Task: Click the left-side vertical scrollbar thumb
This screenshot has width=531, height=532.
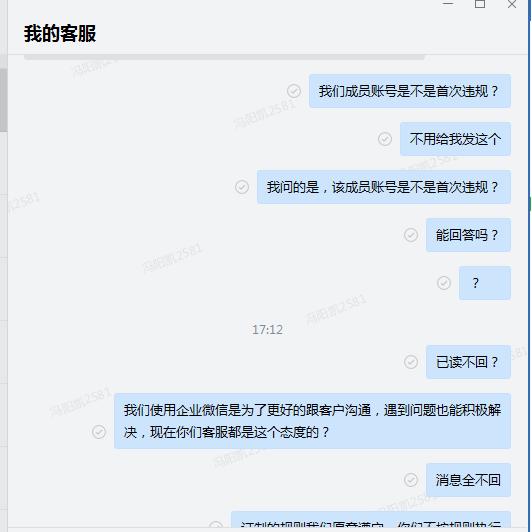Action: (3, 100)
